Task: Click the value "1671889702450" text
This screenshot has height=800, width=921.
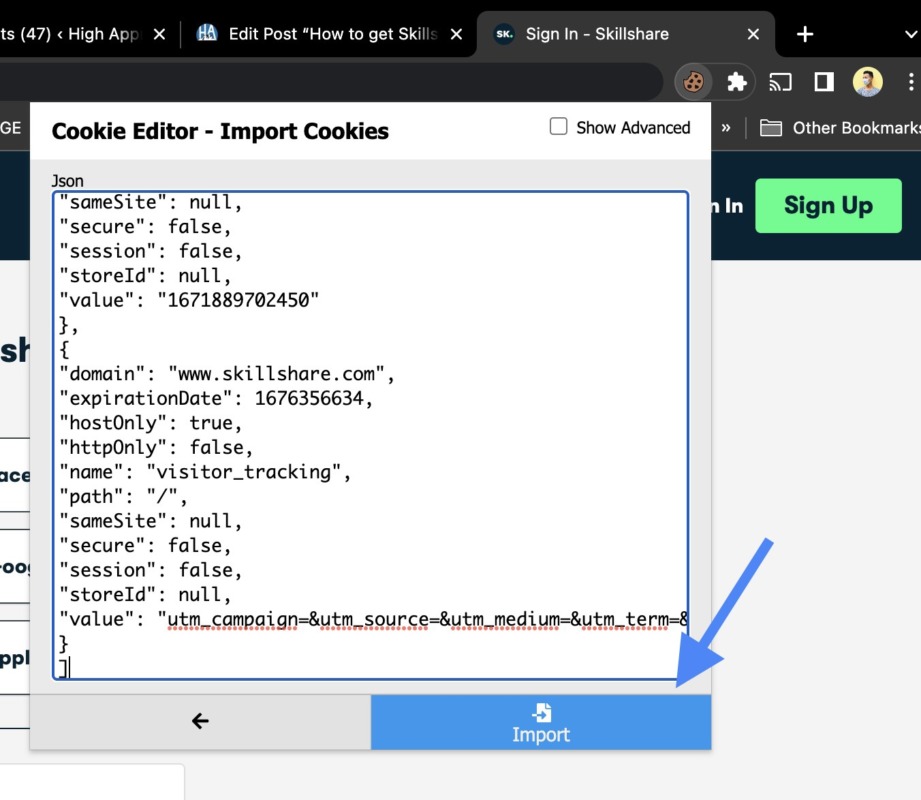Action: pos(238,300)
